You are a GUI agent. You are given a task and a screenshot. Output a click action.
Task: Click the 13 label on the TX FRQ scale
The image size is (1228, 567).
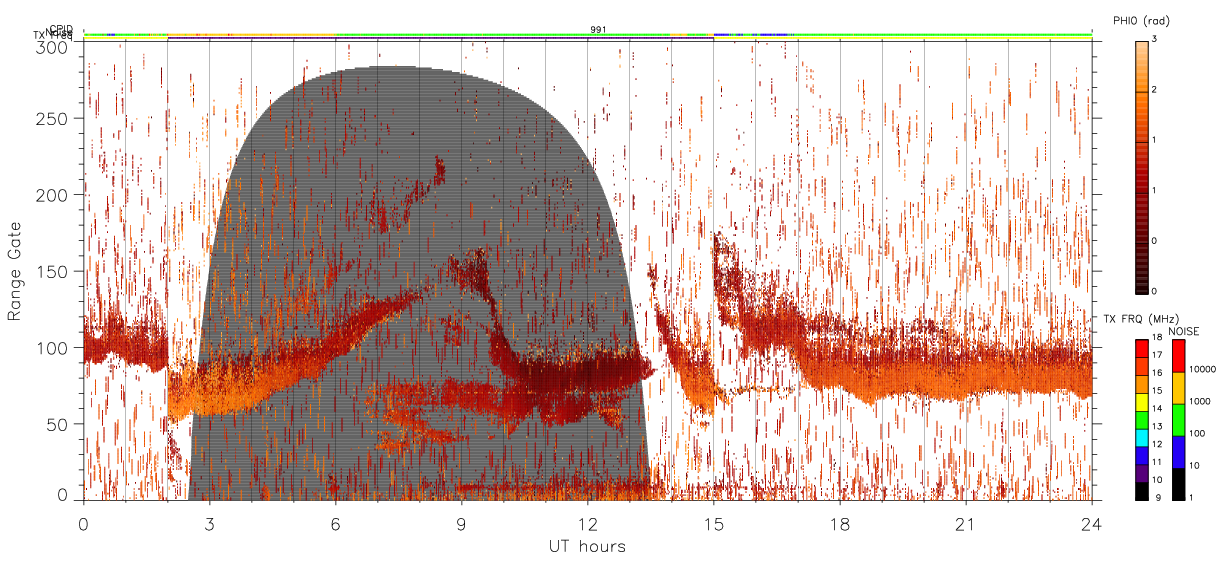pyautogui.click(x=1158, y=427)
